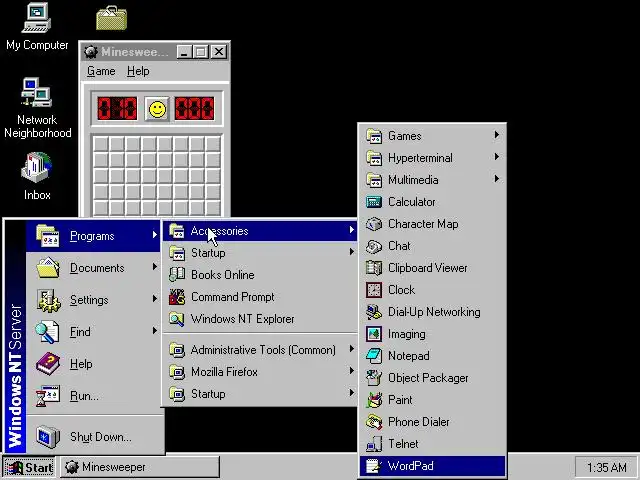Expand the Settings submenu arrow
Image resolution: width=640 pixels, height=480 pixels.
pyautogui.click(x=155, y=299)
